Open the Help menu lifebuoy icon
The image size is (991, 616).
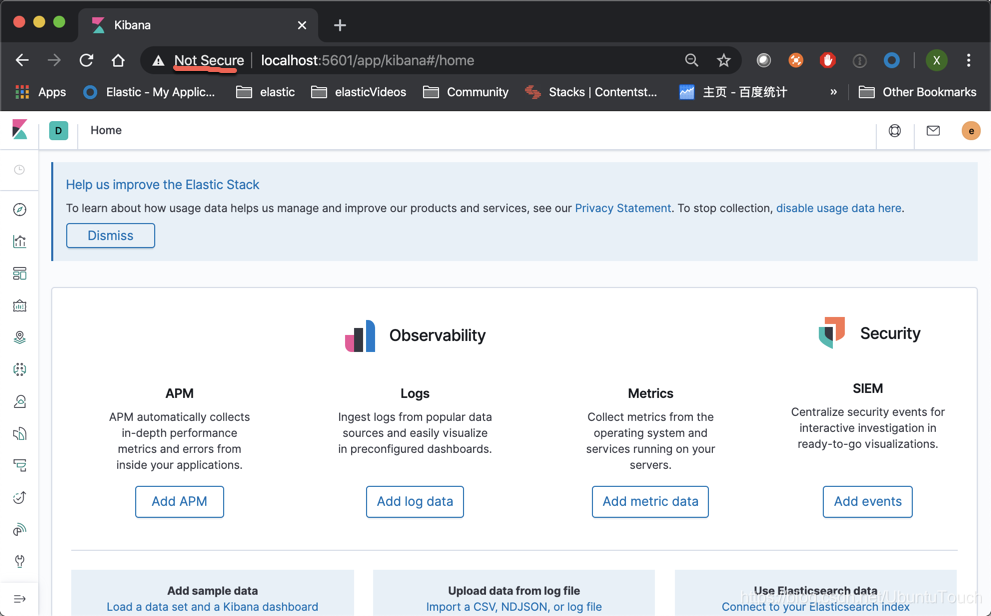coord(895,131)
